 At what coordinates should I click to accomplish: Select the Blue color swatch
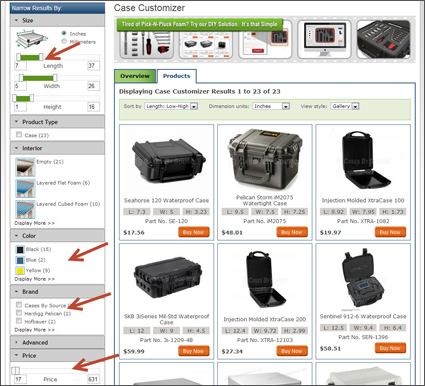20,260
